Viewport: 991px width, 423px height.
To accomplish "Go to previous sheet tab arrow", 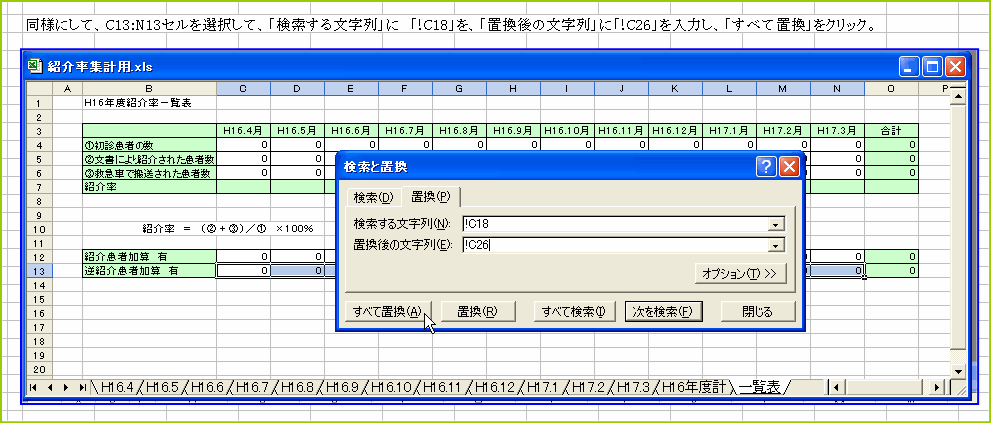I will click(49, 387).
